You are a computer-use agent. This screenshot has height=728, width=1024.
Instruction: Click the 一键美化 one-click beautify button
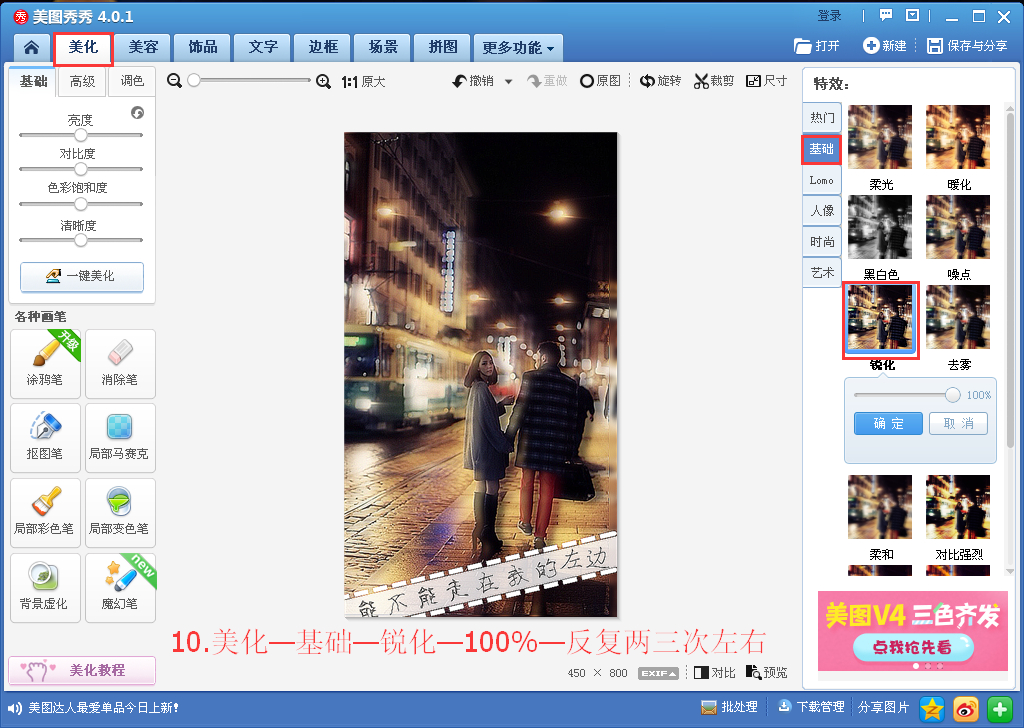[x=82, y=276]
